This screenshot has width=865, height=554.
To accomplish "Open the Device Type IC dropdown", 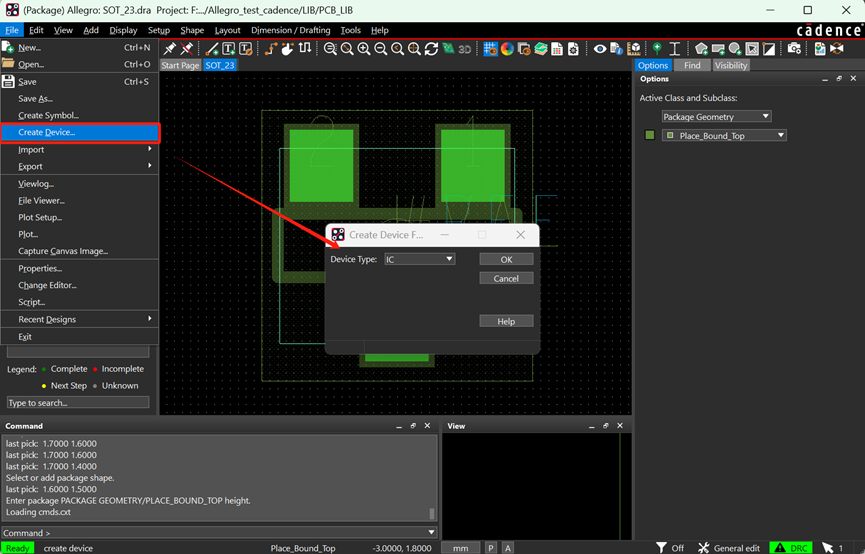I will [420, 259].
